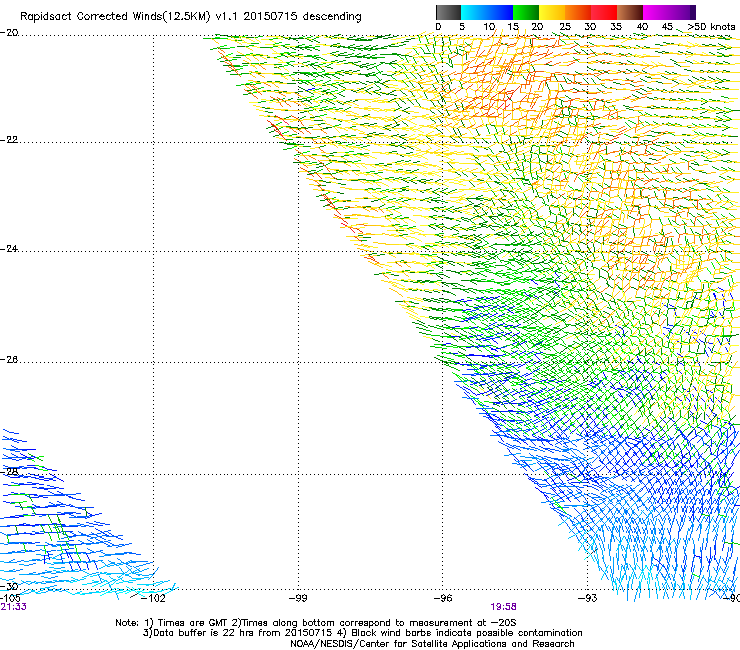
Task: Click the legend label '30'
Action: click(590, 27)
